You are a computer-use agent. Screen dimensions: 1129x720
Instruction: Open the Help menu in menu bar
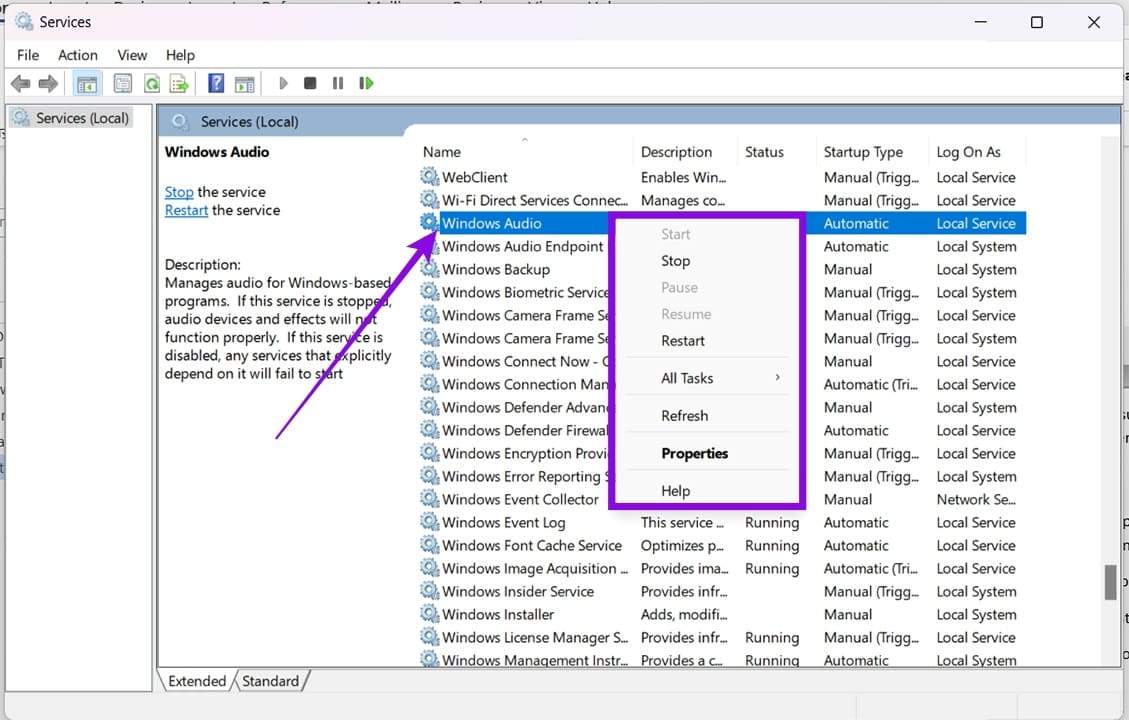(x=180, y=55)
